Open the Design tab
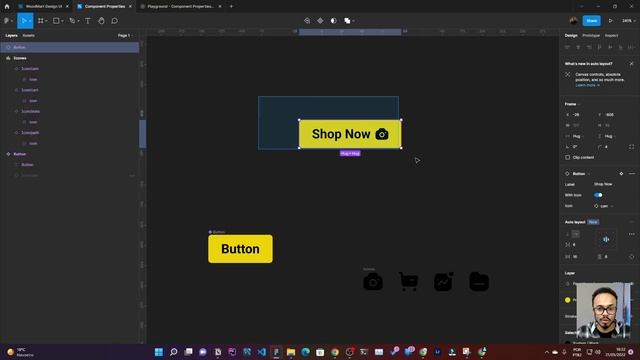Screen dimensions: 640x360 click(571, 36)
